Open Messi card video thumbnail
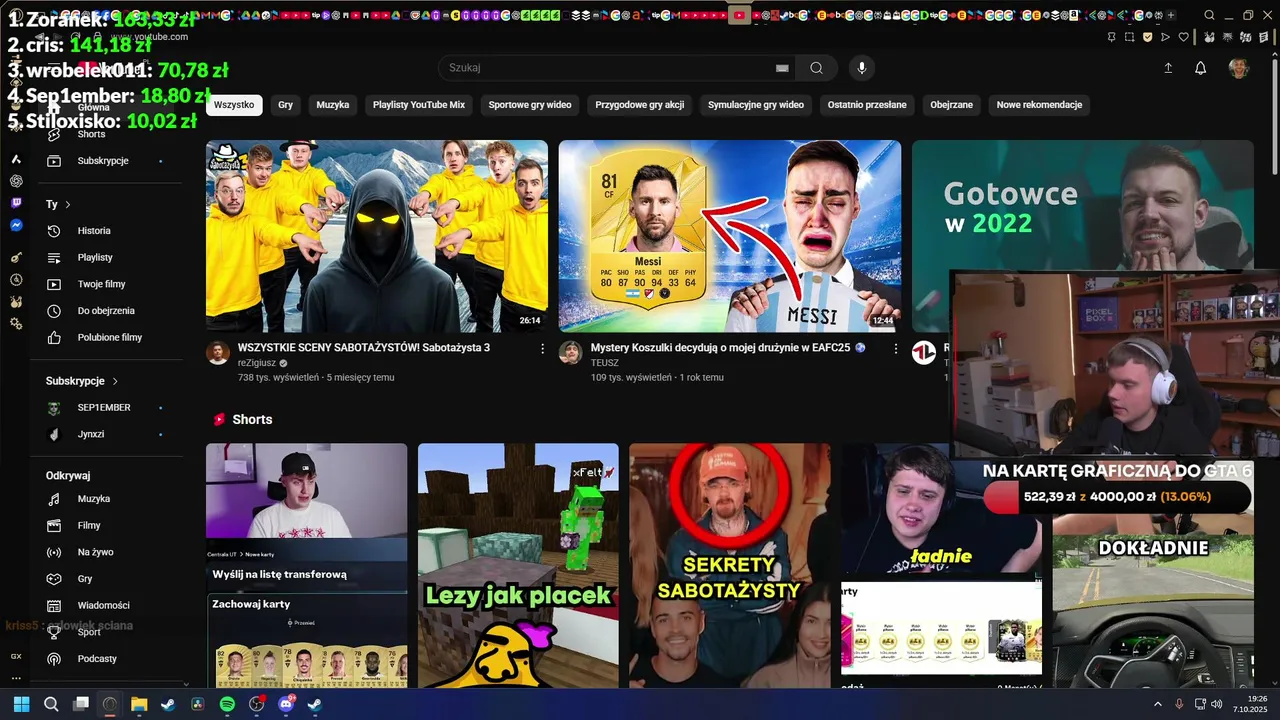The width and height of the screenshot is (1280, 720). (x=730, y=236)
